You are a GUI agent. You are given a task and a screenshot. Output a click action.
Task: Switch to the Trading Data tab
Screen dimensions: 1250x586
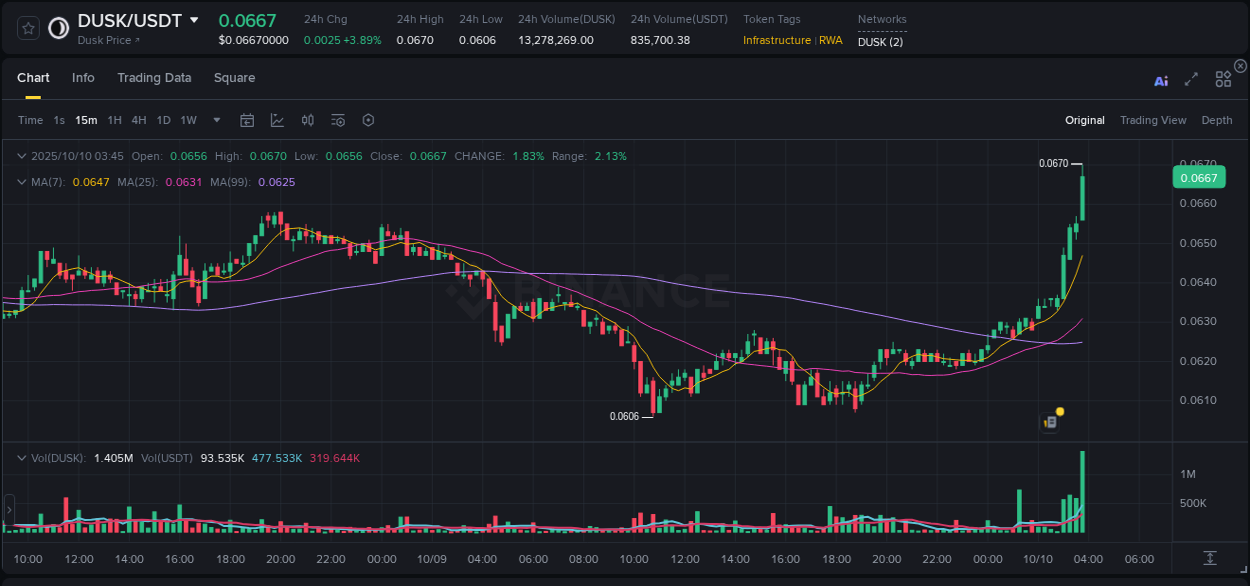click(154, 77)
